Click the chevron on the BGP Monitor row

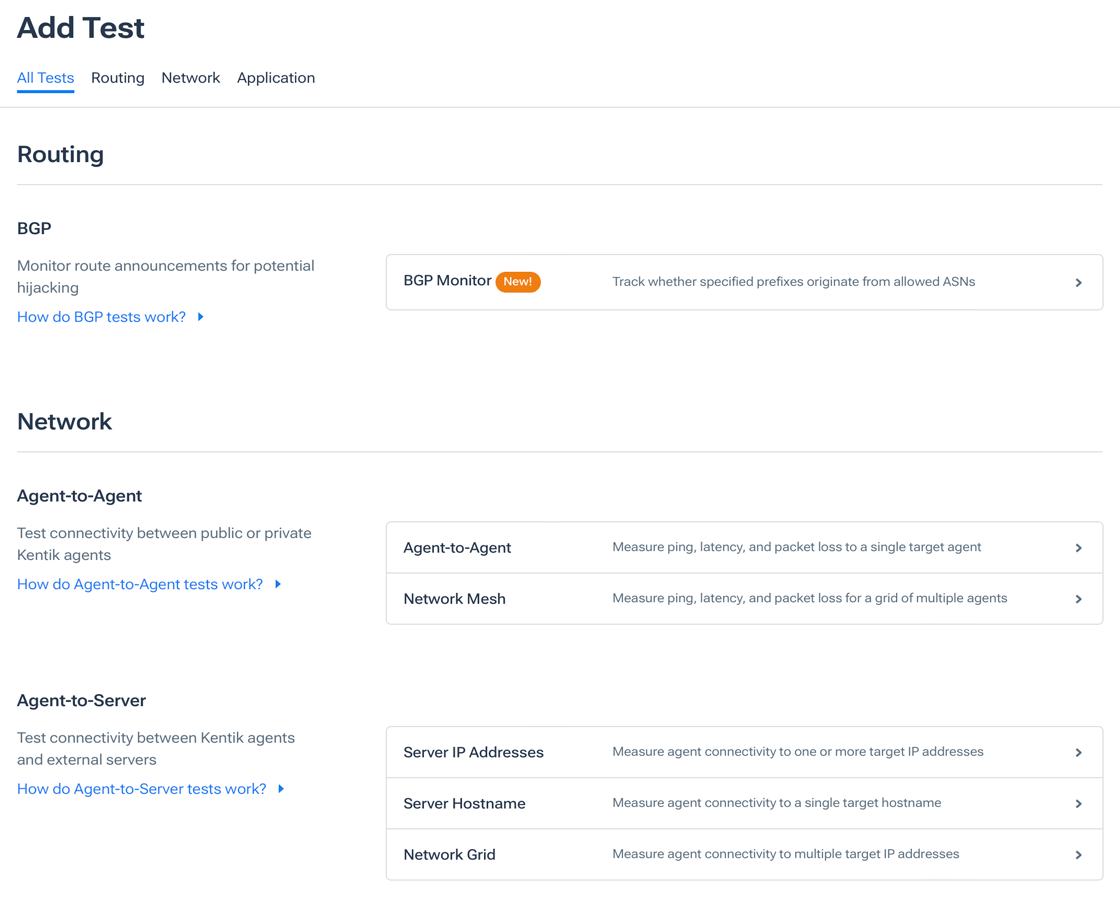coord(1079,282)
